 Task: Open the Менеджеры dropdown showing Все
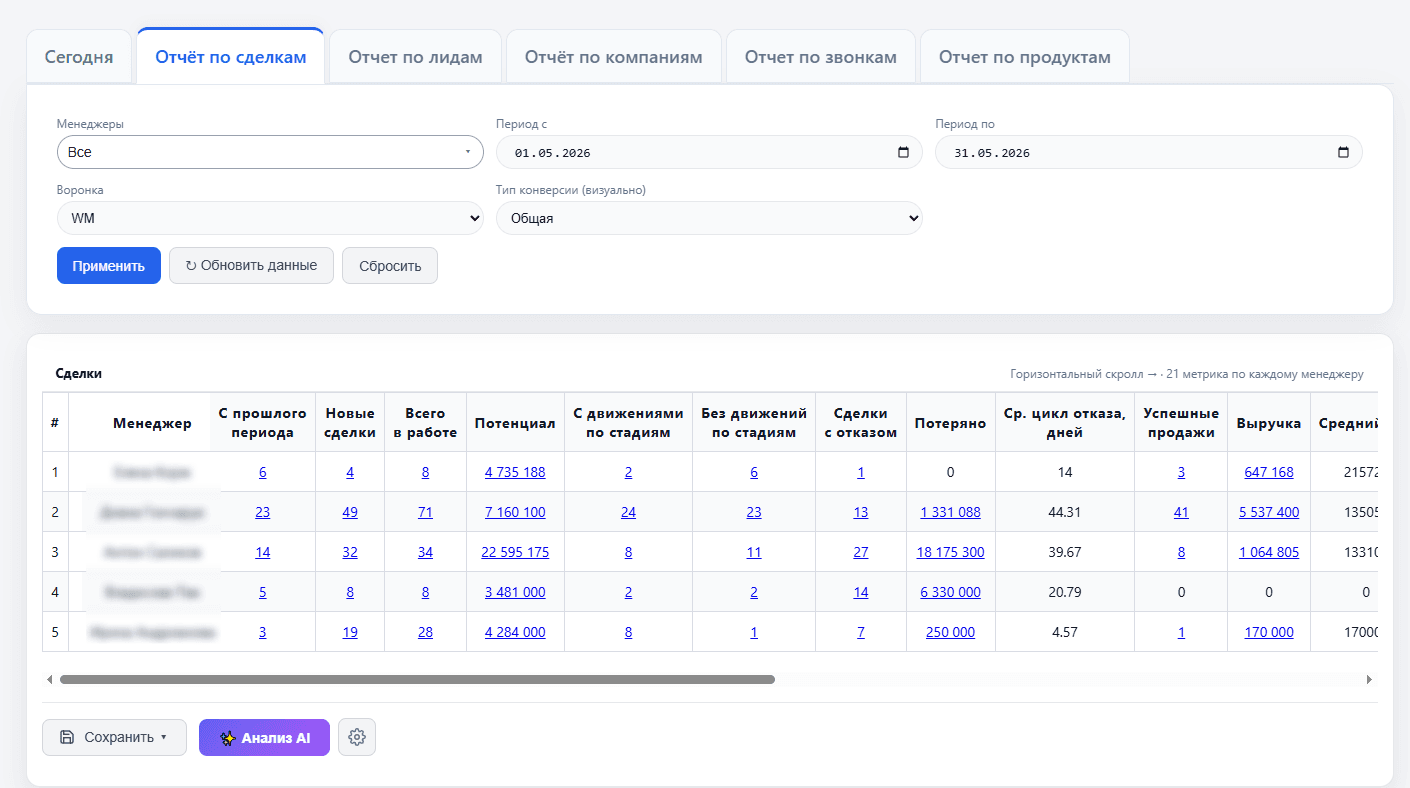(x=270, y=152)
